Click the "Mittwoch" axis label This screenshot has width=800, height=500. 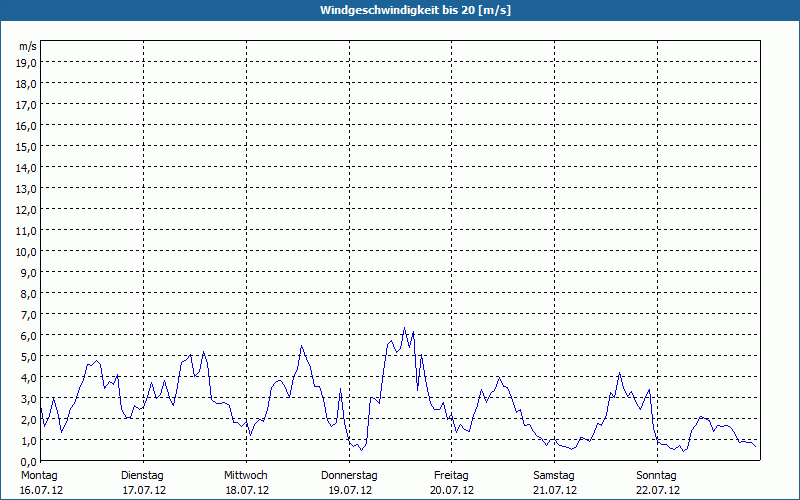pyautogui.click(x=246, y=475)
